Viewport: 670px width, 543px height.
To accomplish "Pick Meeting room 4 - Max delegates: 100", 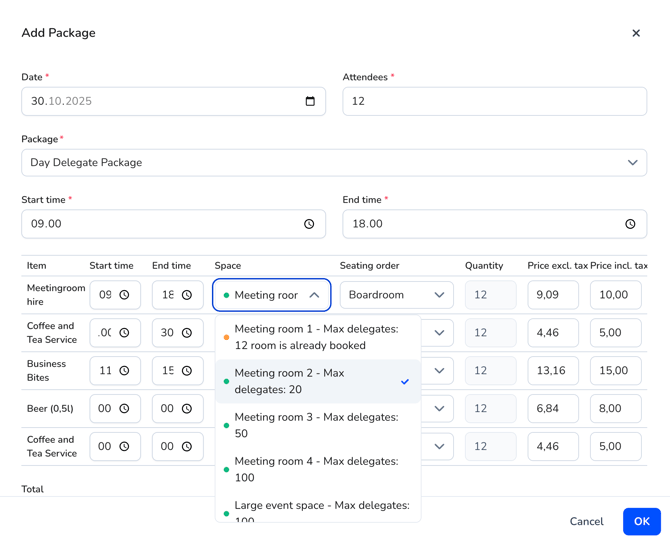I will [x=318, y=469].
